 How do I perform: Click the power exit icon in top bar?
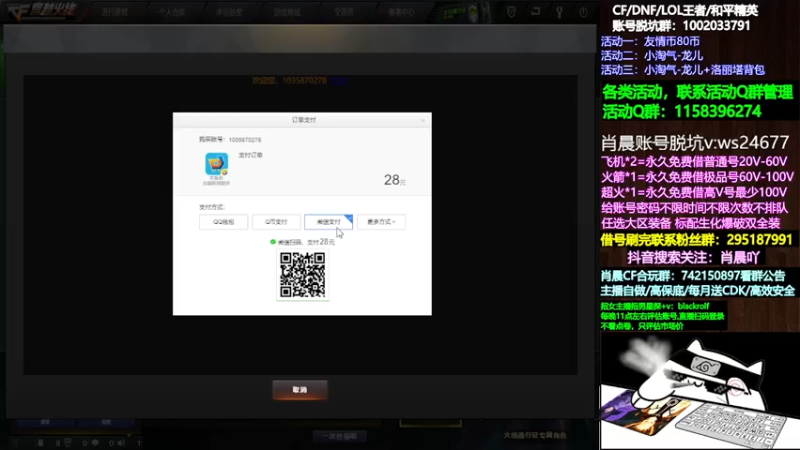(x=583, y=12)
